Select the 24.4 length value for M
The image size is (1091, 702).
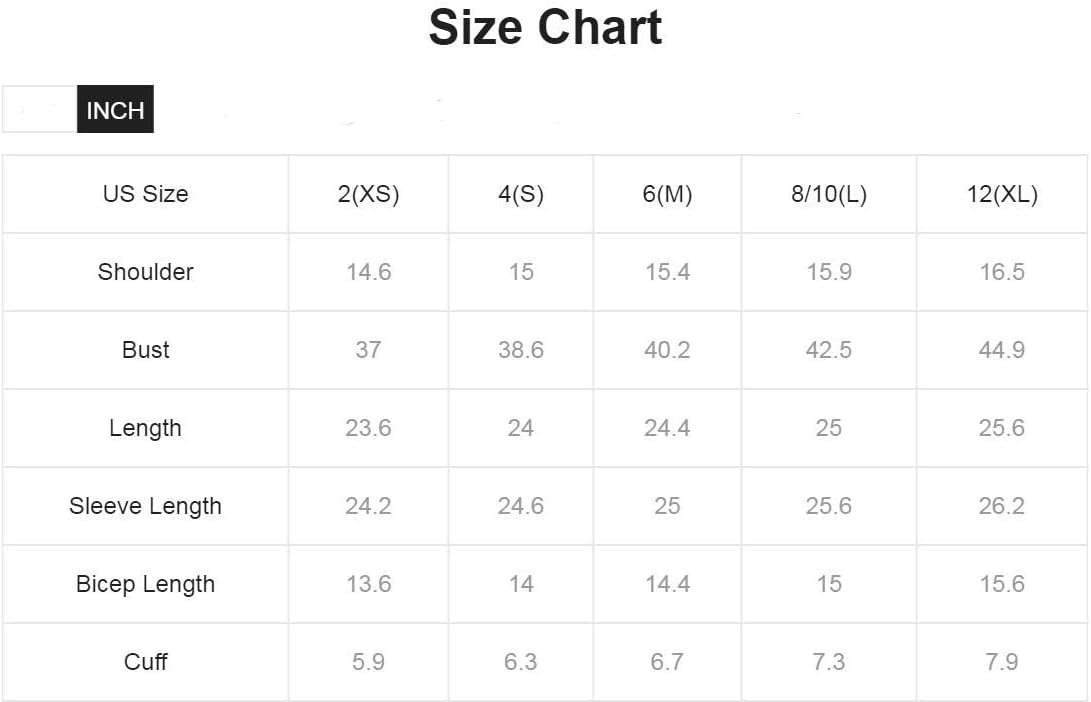[667, 428]
